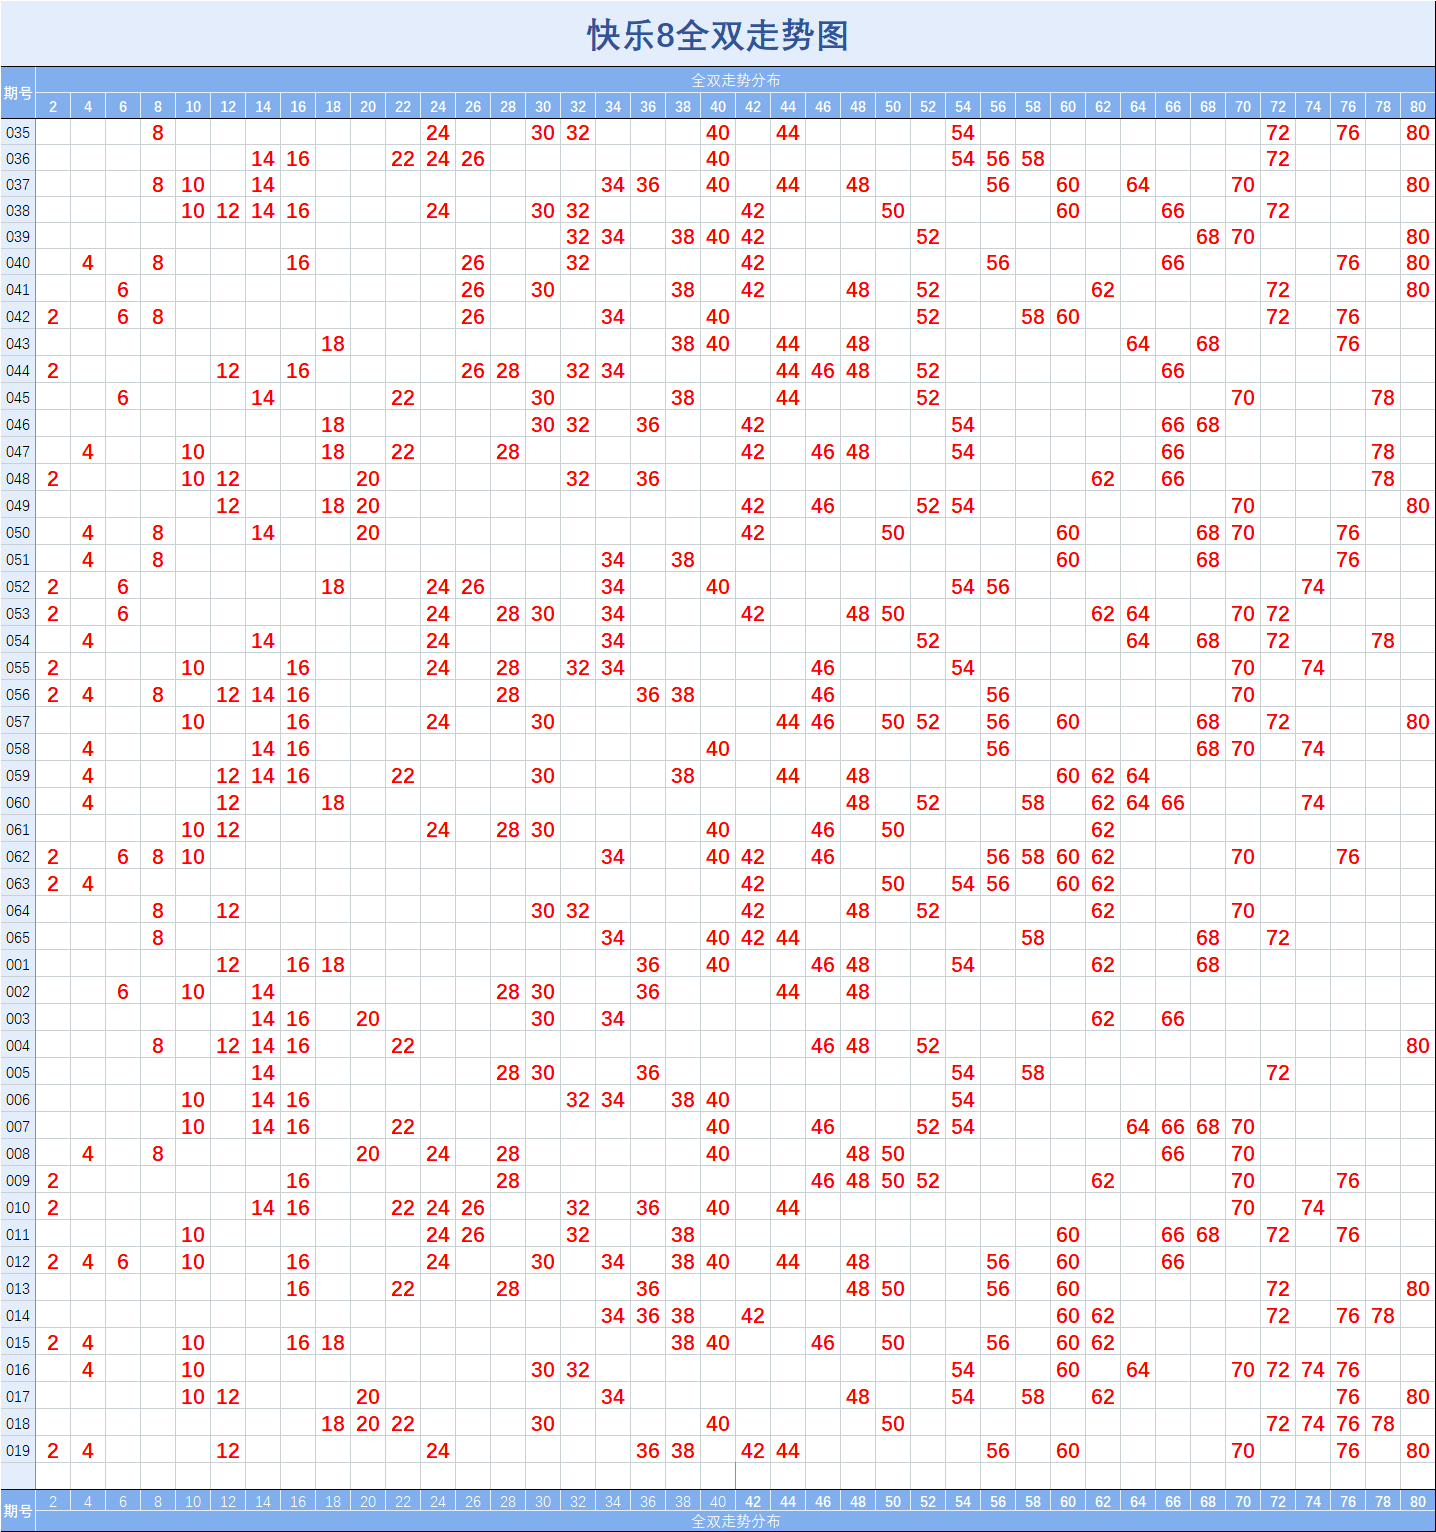This screenshot has width=1436, height=1532.
Task: Select column header 80 in the top header row
Action: click(x=1418, y=106)
